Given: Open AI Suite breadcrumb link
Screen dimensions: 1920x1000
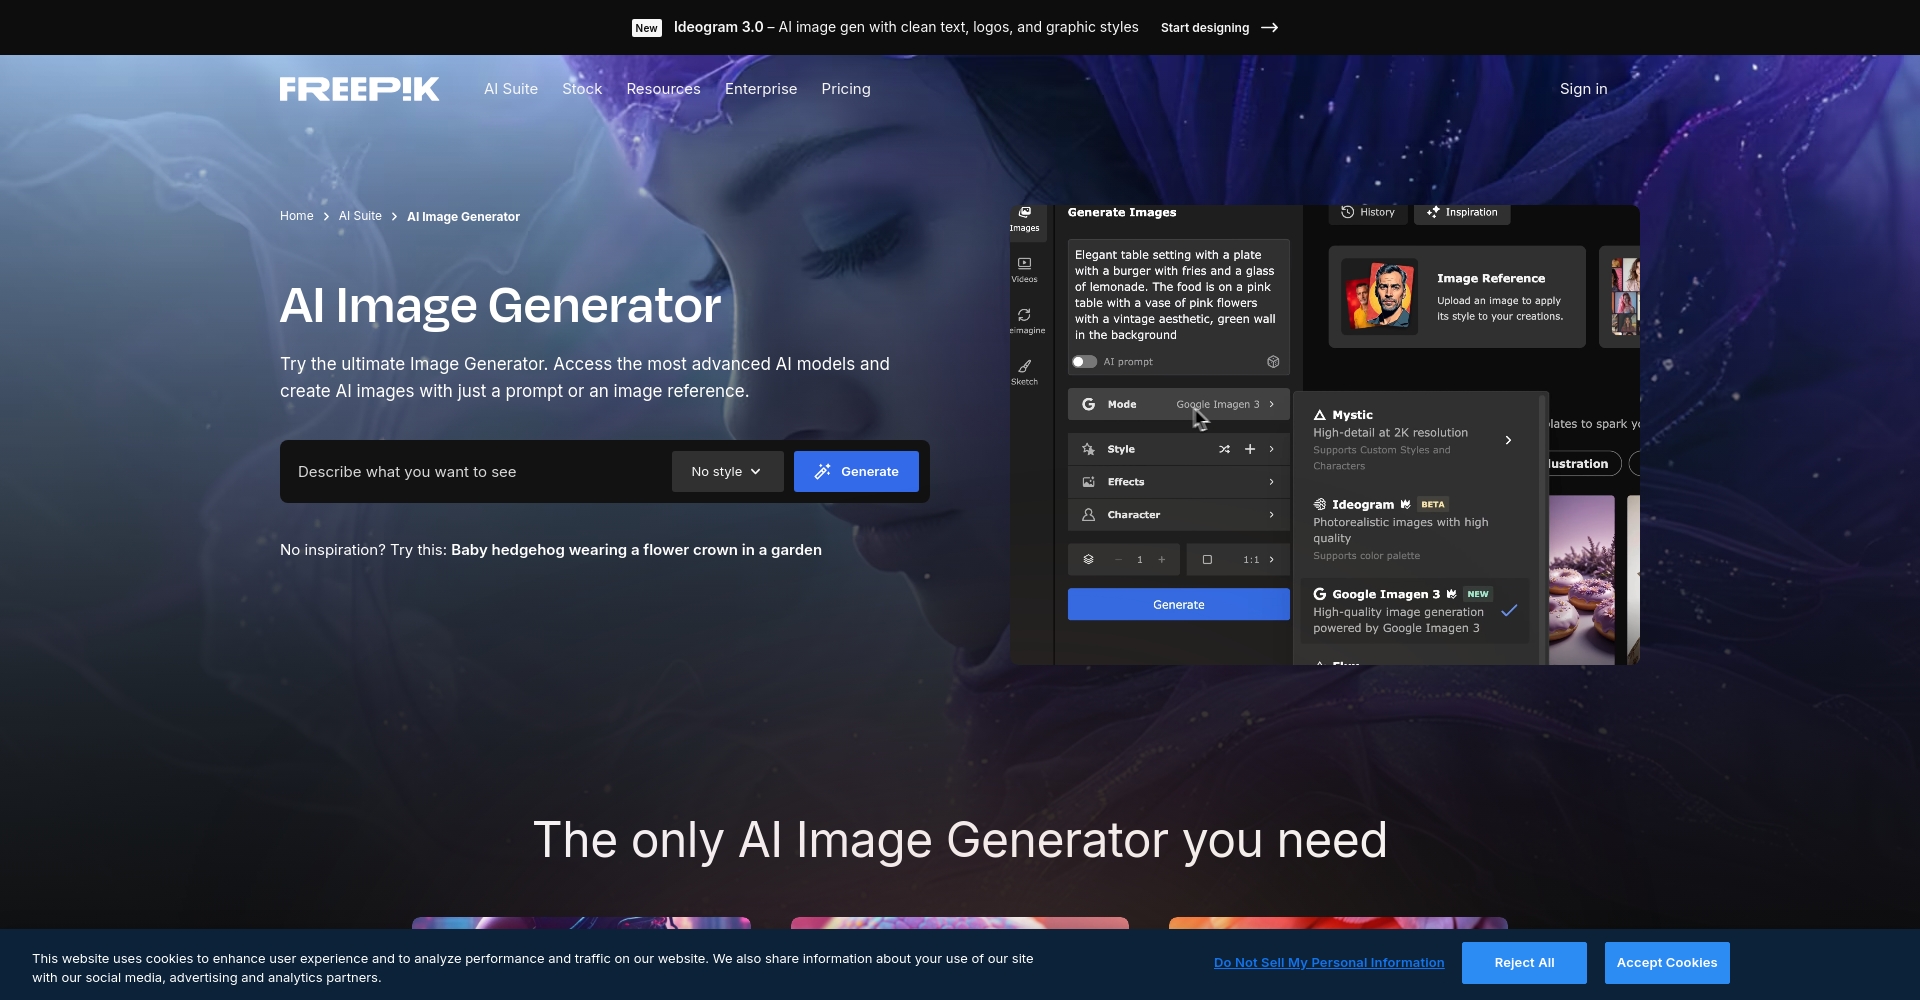Looking at the screenshot, I should pos(360,216).
